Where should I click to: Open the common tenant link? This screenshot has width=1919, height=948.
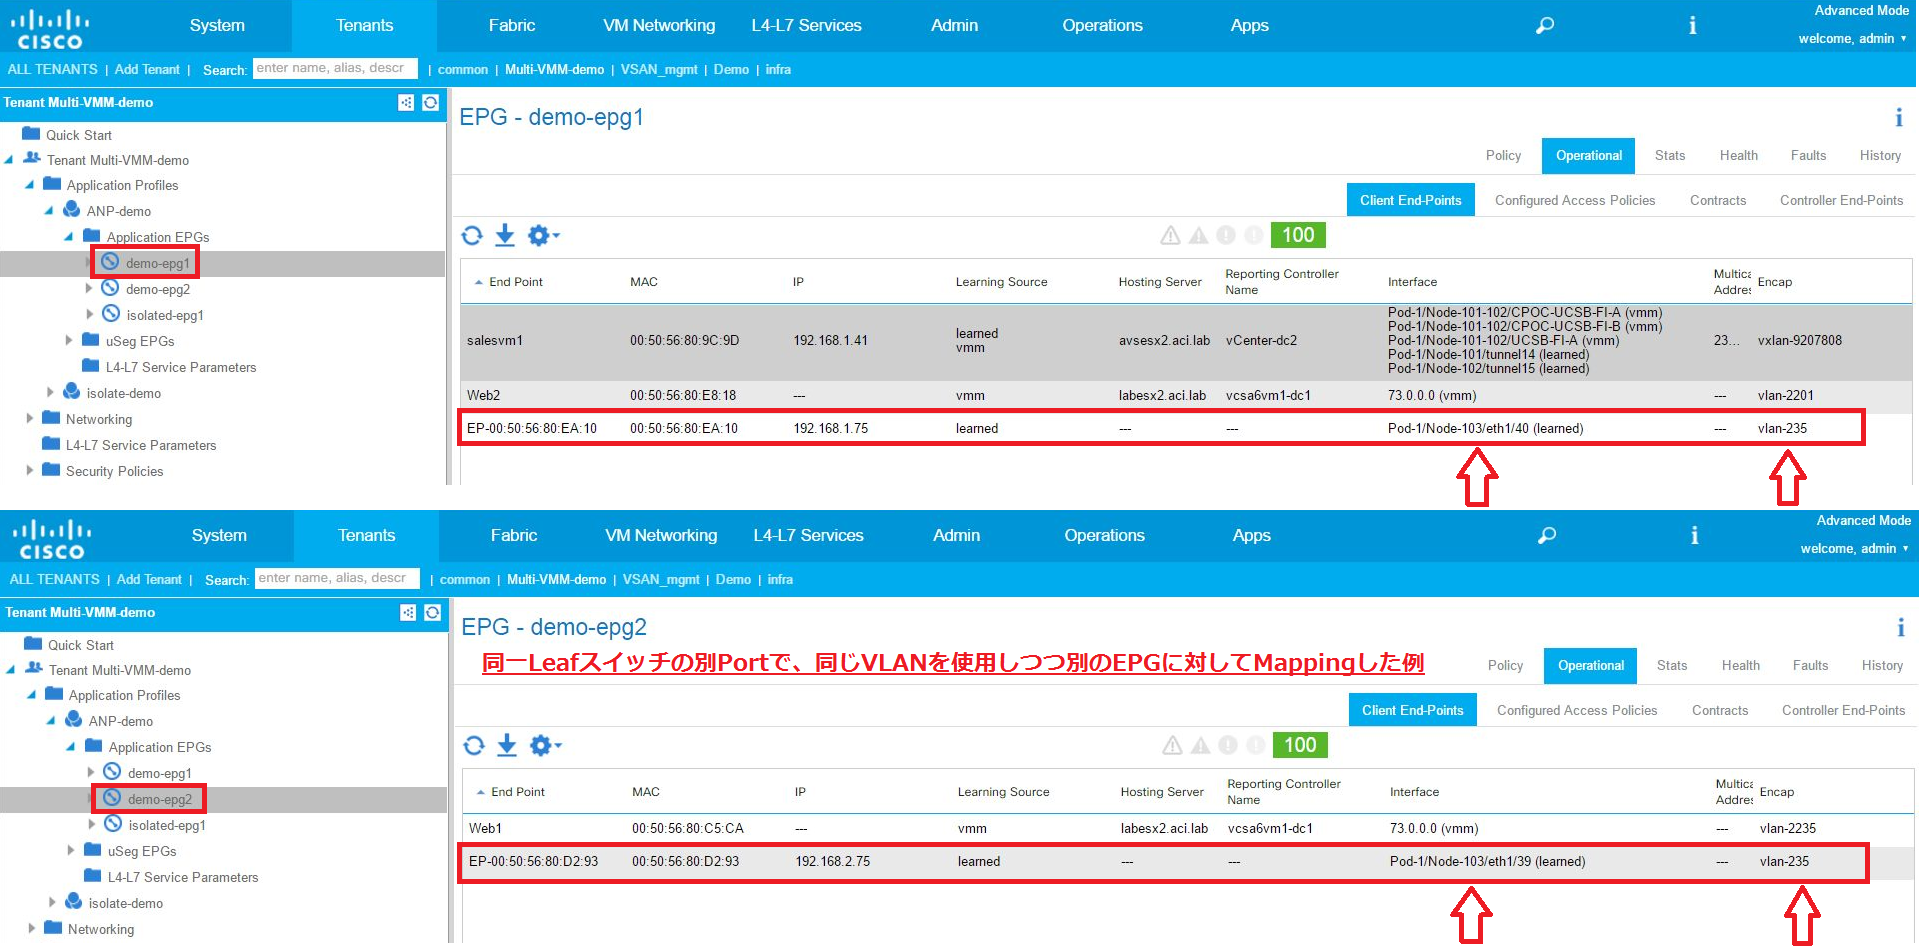462,69
